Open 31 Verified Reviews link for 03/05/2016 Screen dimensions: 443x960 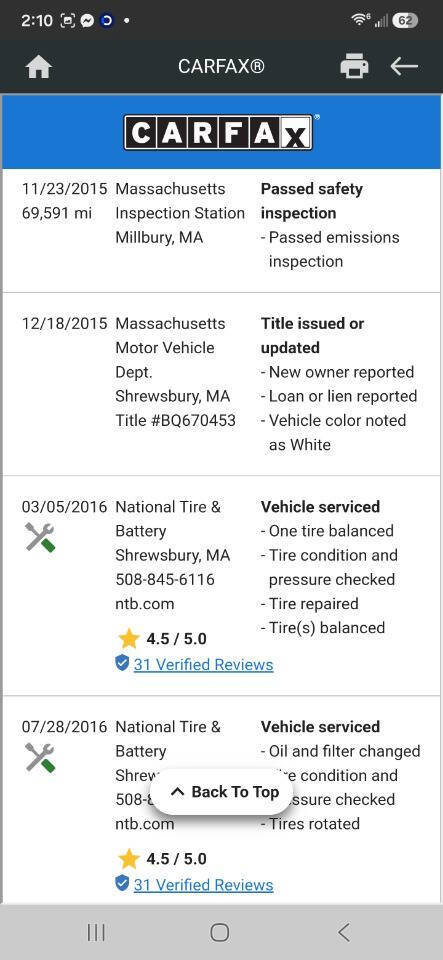(203, 664)
